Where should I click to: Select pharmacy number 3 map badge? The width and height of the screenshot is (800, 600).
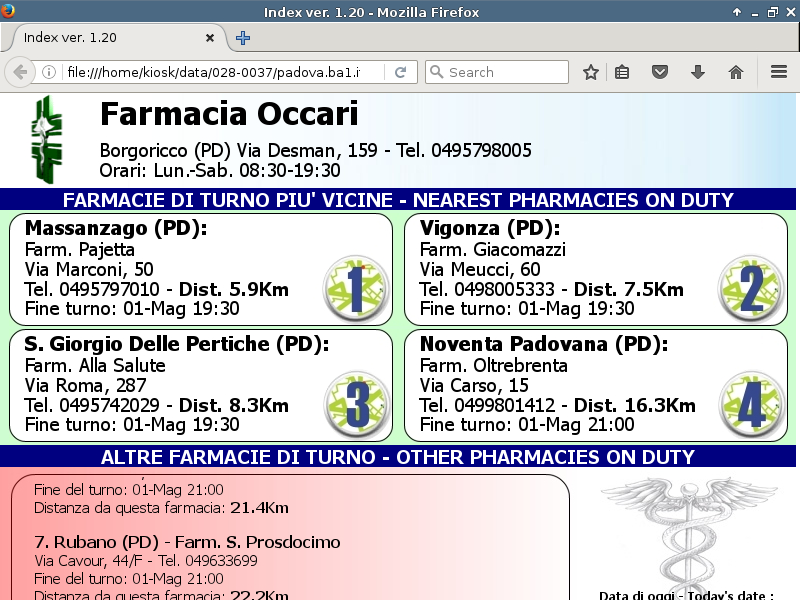coord(356,404)
